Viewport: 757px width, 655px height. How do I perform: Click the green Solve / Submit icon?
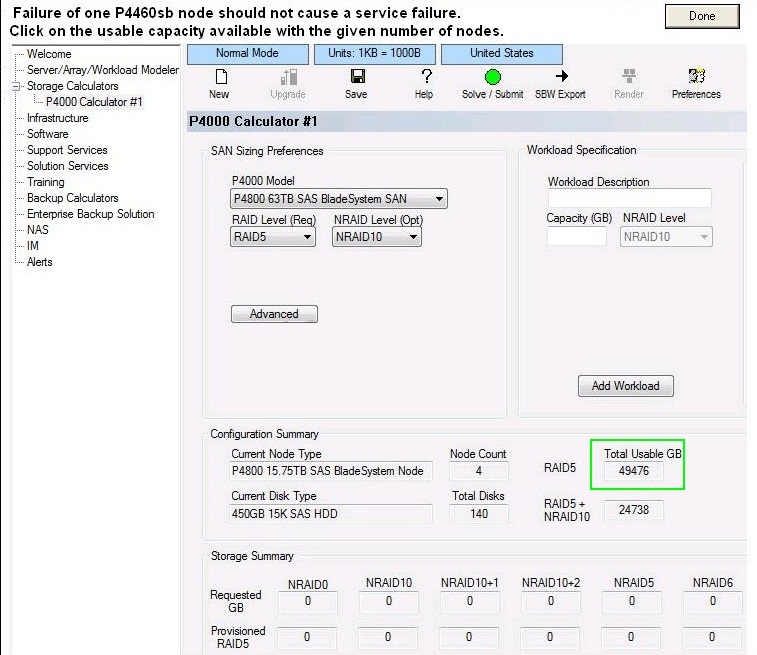[492, 77]
